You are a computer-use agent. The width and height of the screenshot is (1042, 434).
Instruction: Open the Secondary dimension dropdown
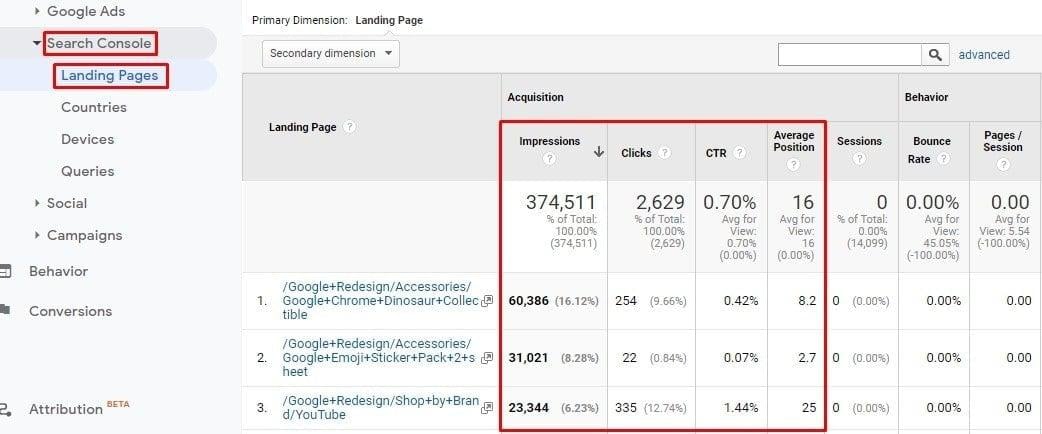(331, 53)
